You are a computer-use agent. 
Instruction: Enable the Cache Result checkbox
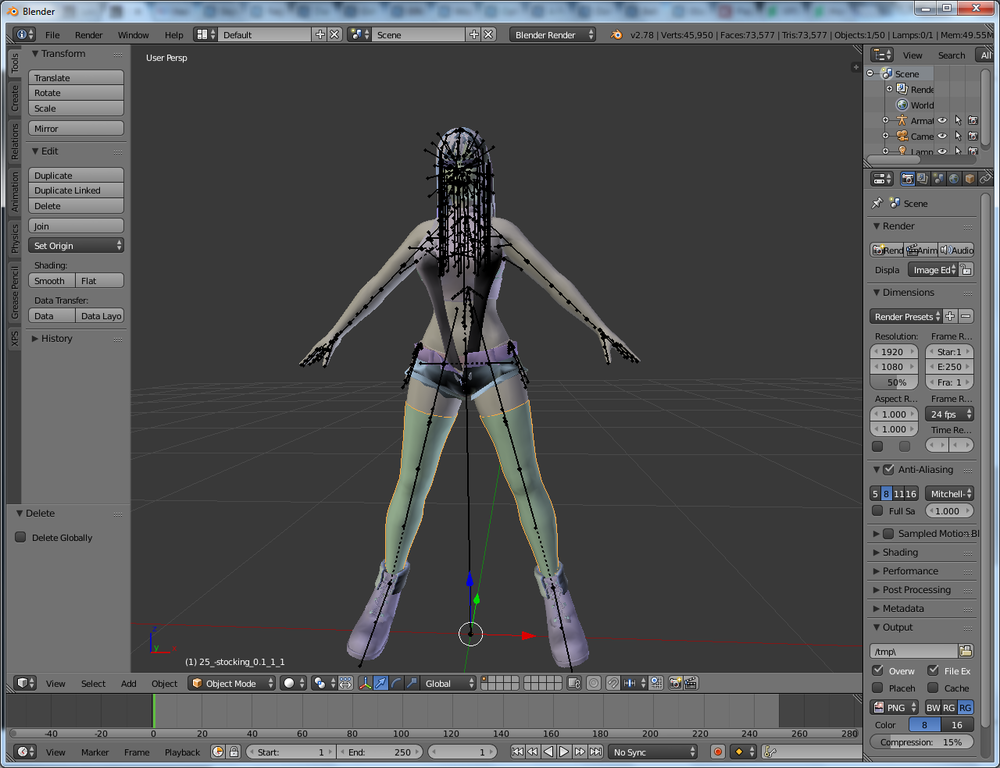933,688
